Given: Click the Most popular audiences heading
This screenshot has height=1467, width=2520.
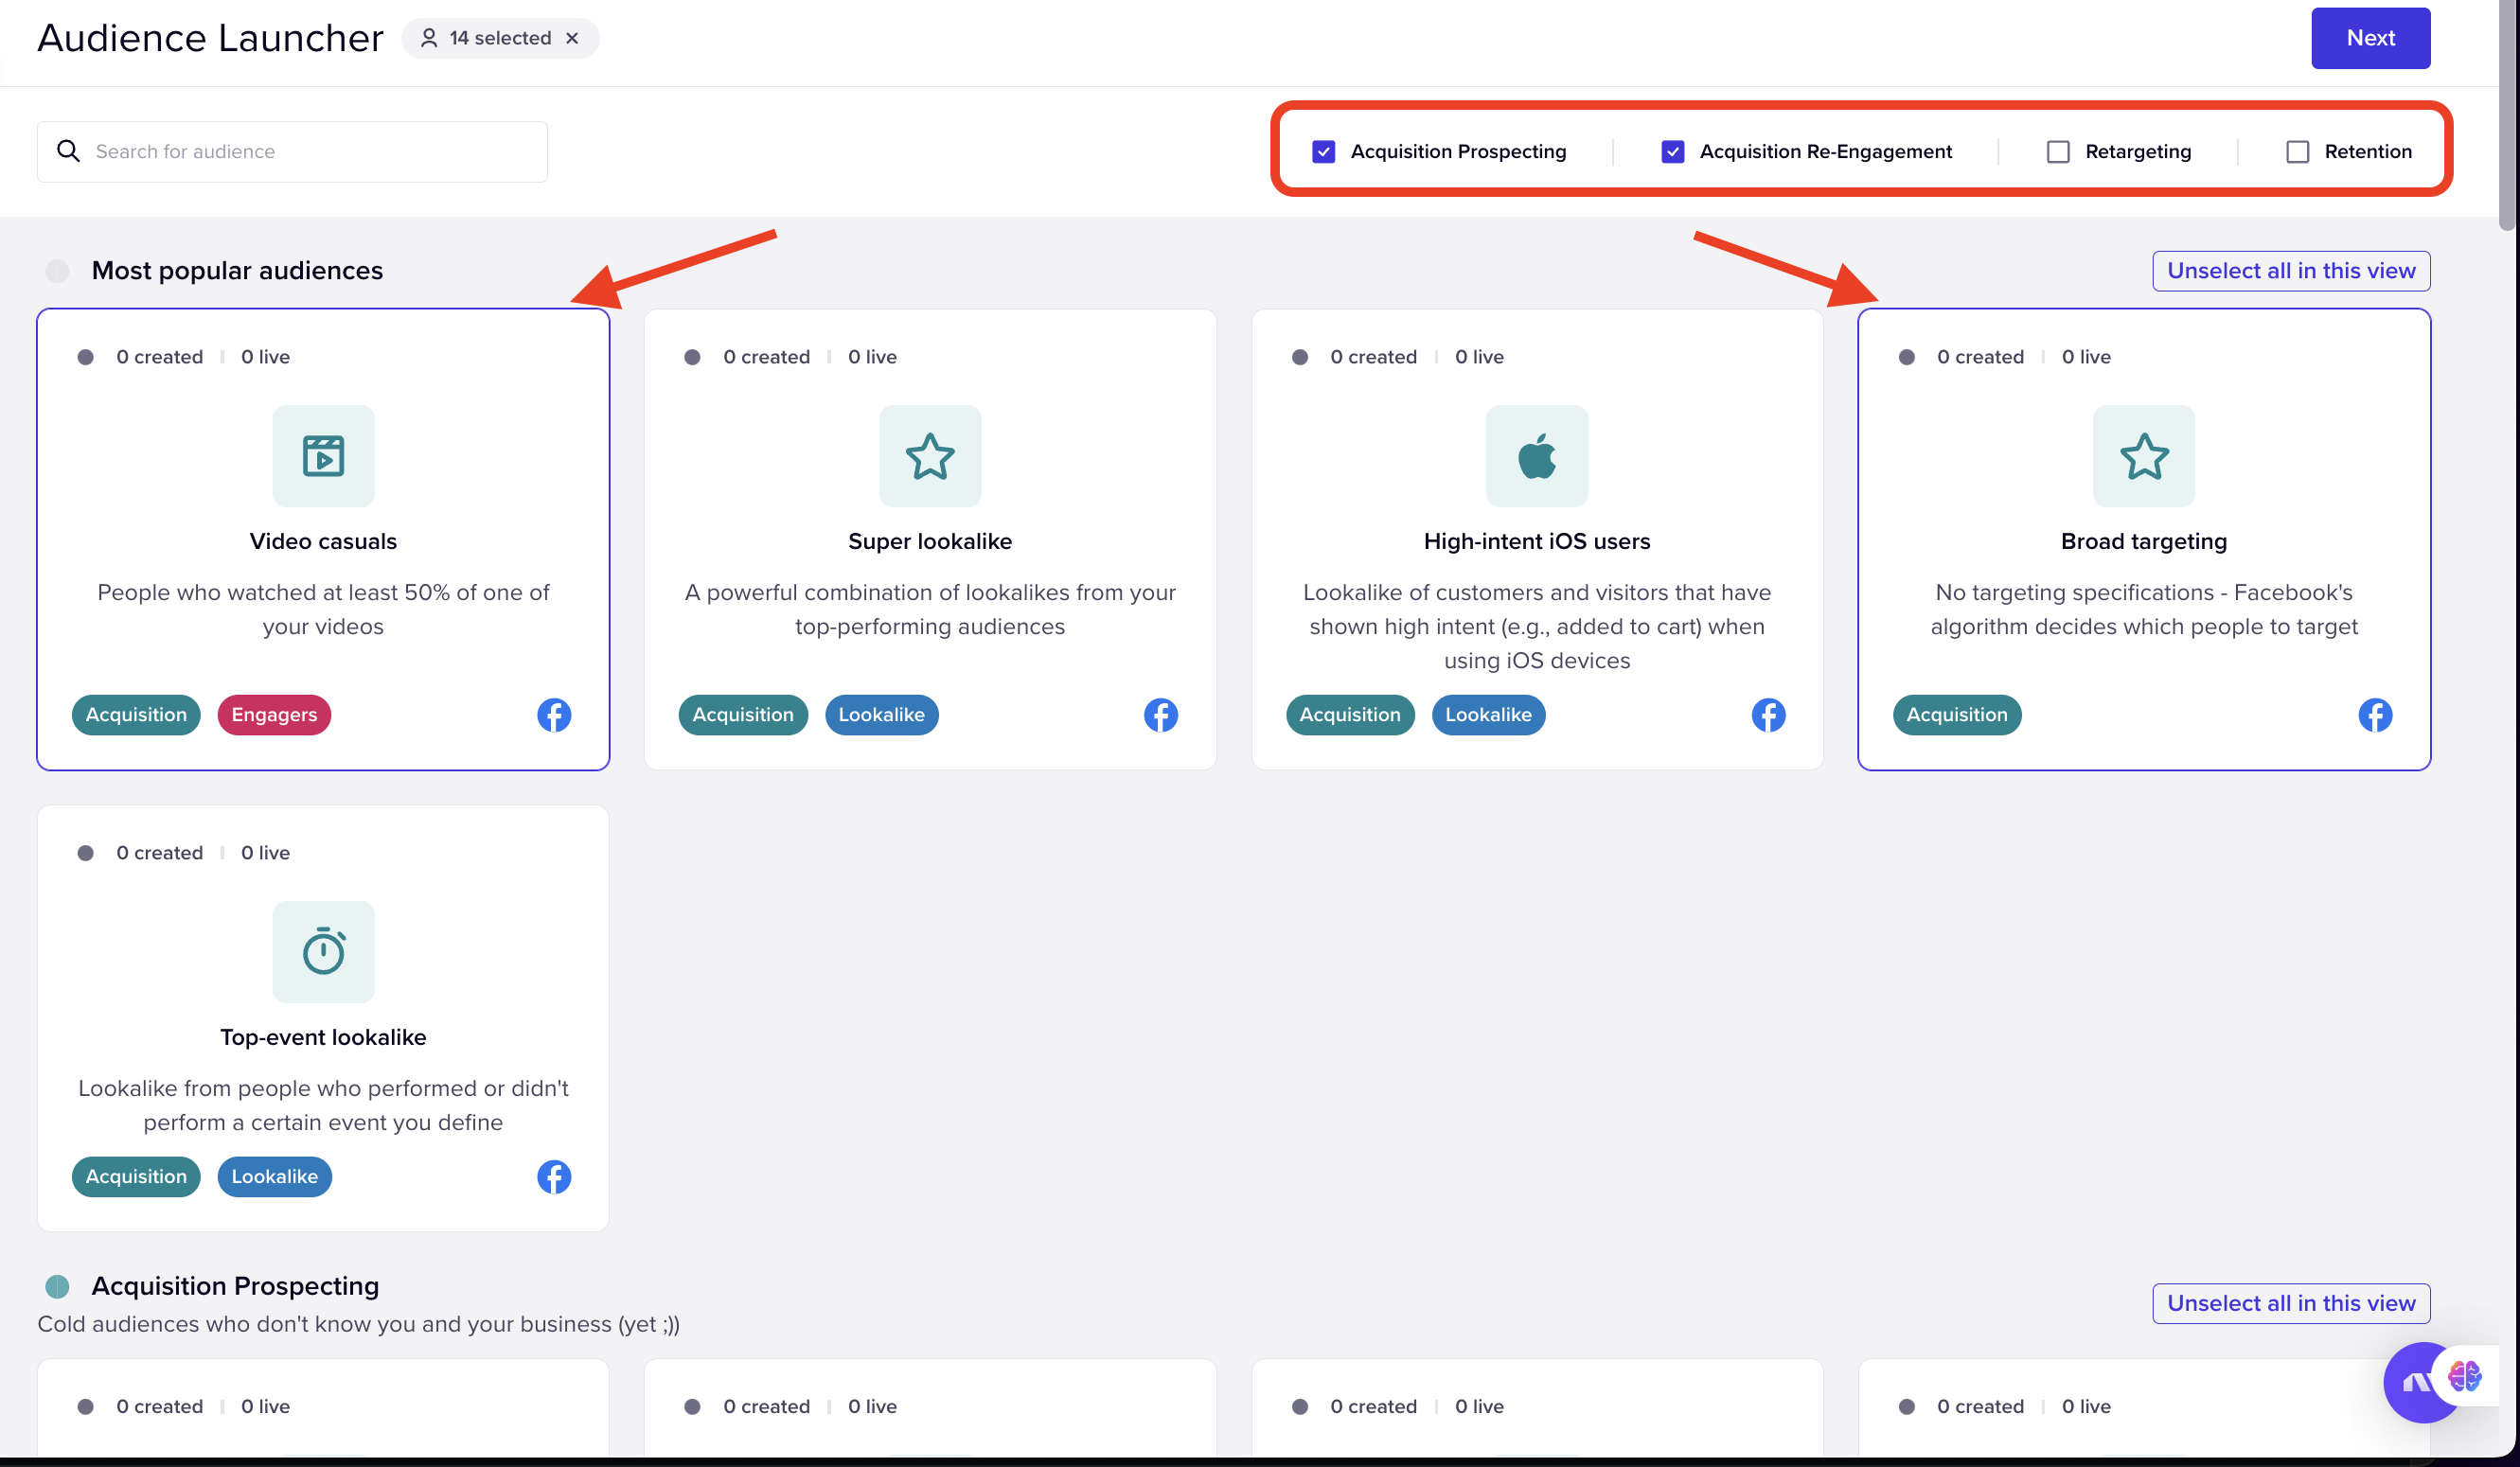Looking at the screenshot, I should tap(237, 271).
